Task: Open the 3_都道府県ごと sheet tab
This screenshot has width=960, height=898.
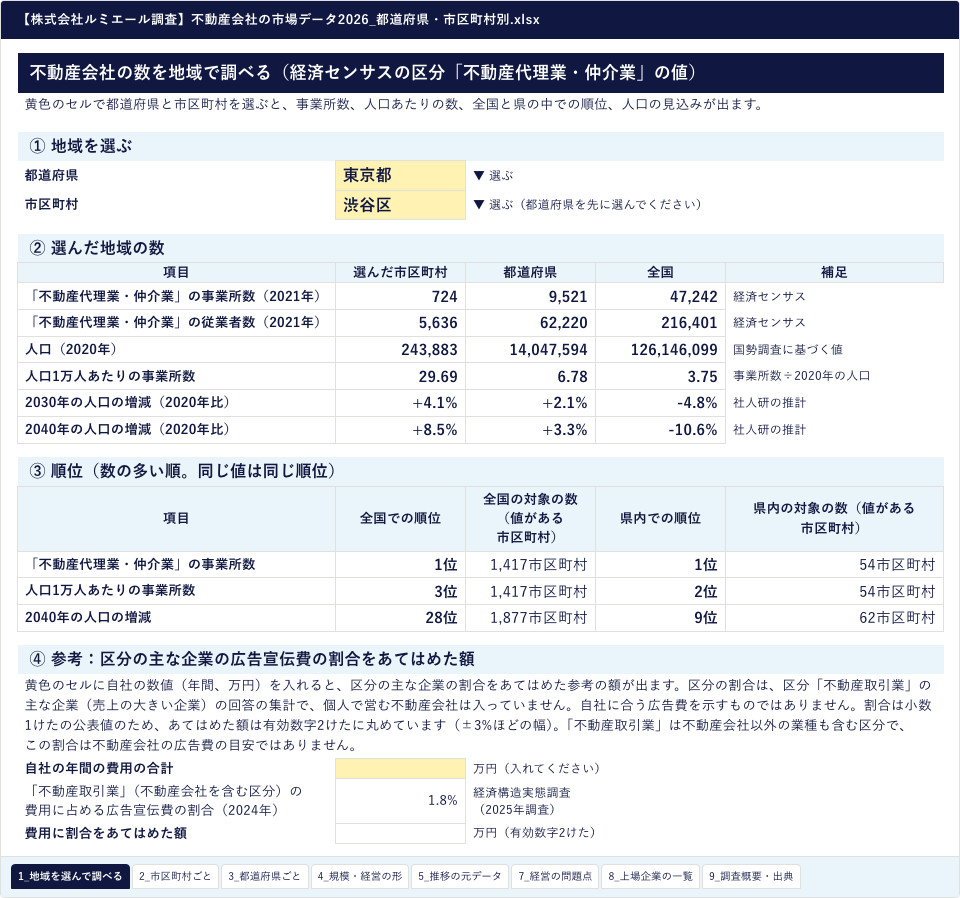Action: pyautogui.click(x=264, y=876)
